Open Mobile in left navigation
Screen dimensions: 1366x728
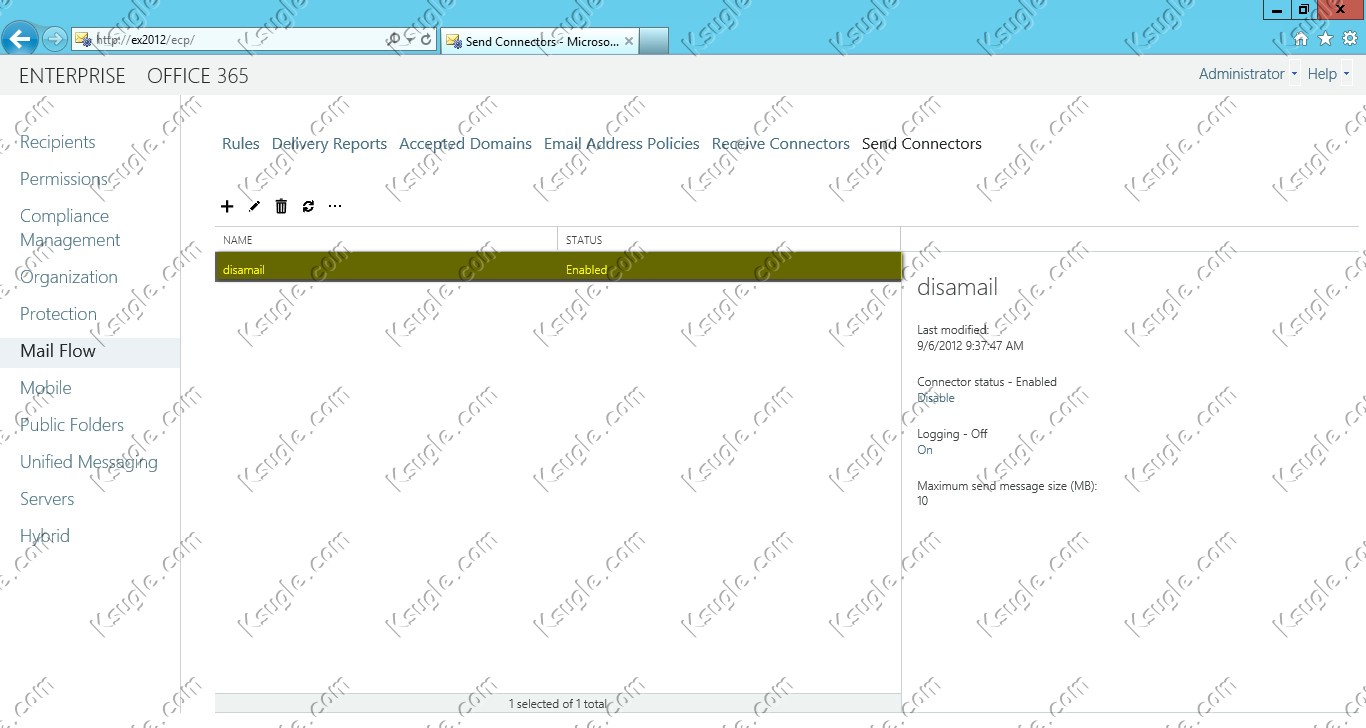pos(46,388)
